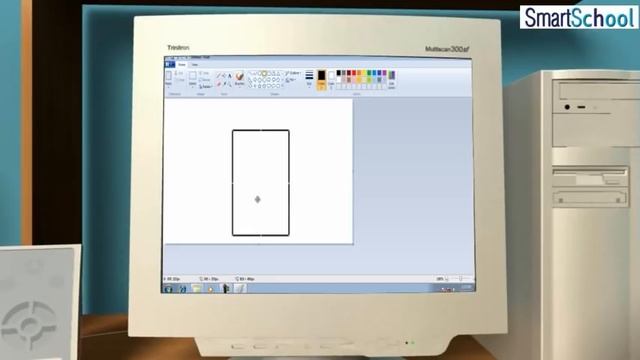Image resolution: width=640 pixels, height=360 pixels.
Task: Switch to the Home ribbon tab
Action: point(182,64)
